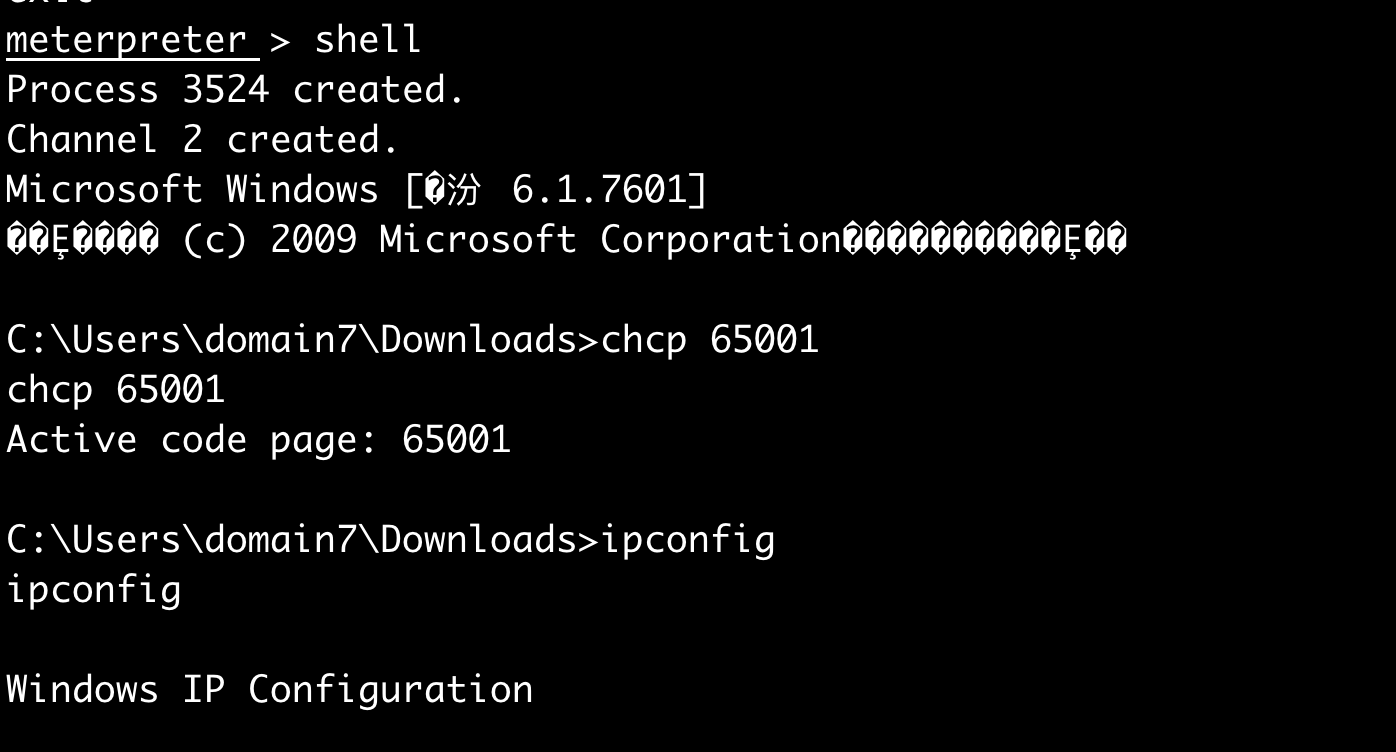The width and height of the screenshot is (1396, 752).
Task: Click chcp 65001 typed after first prompt
Action: [709, 340]
